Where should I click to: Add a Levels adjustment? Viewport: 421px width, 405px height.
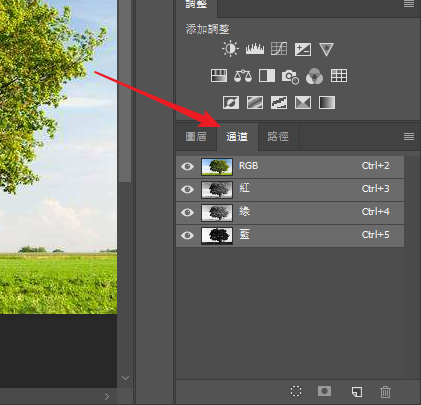coord(255,49)
